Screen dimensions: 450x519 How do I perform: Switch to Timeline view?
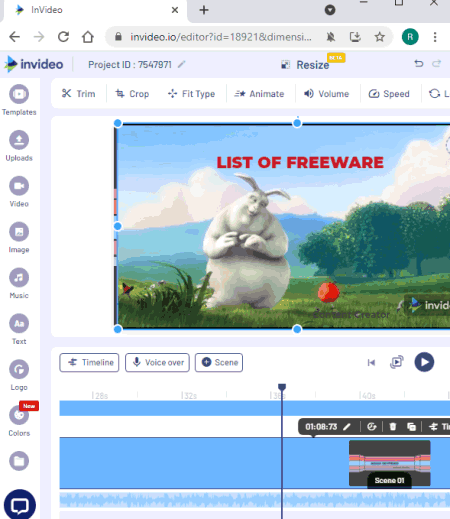pos(89,362)
